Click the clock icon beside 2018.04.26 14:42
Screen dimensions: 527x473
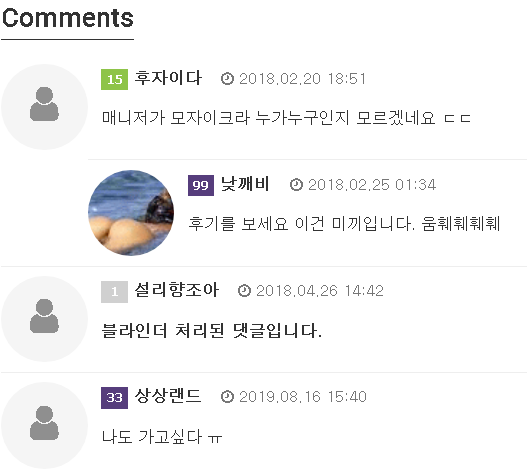click(244, 290)
